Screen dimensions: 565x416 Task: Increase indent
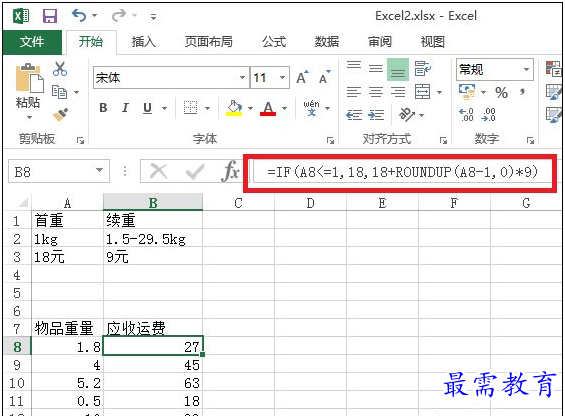[376, 115]
